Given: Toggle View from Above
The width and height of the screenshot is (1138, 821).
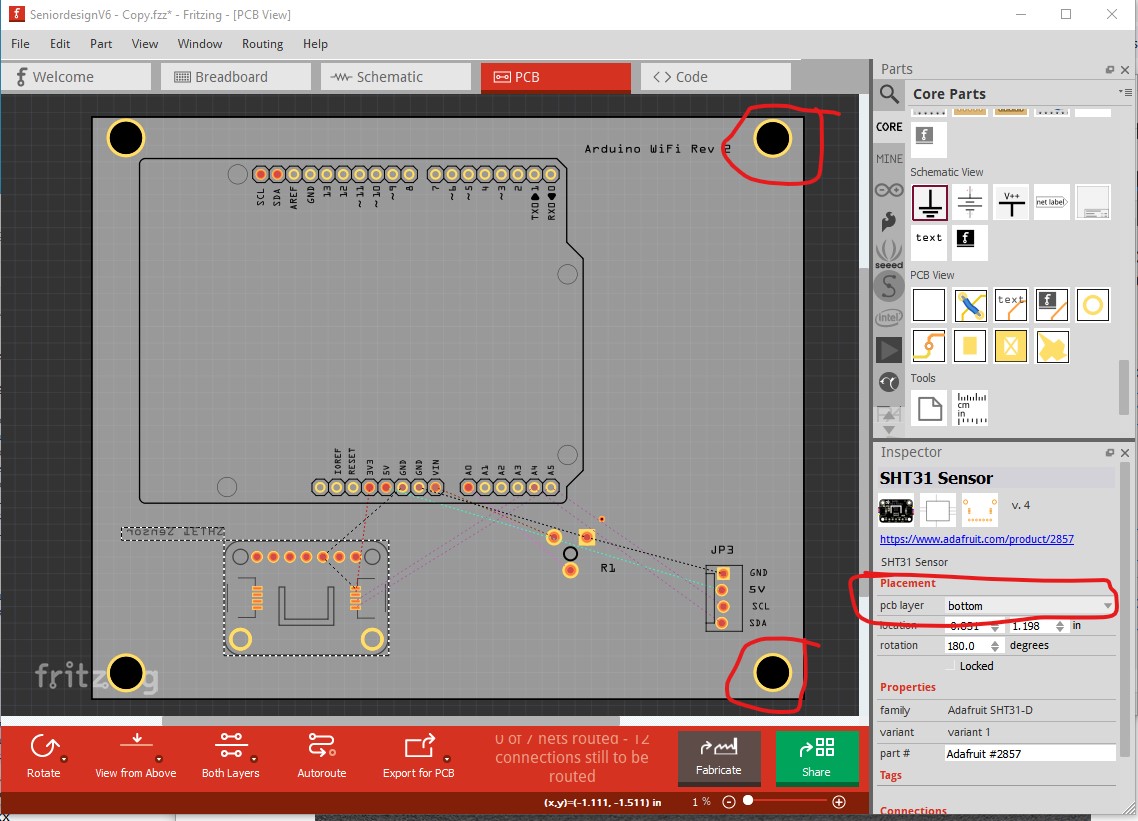Looking at the screenshot, I should coord(136,756).
